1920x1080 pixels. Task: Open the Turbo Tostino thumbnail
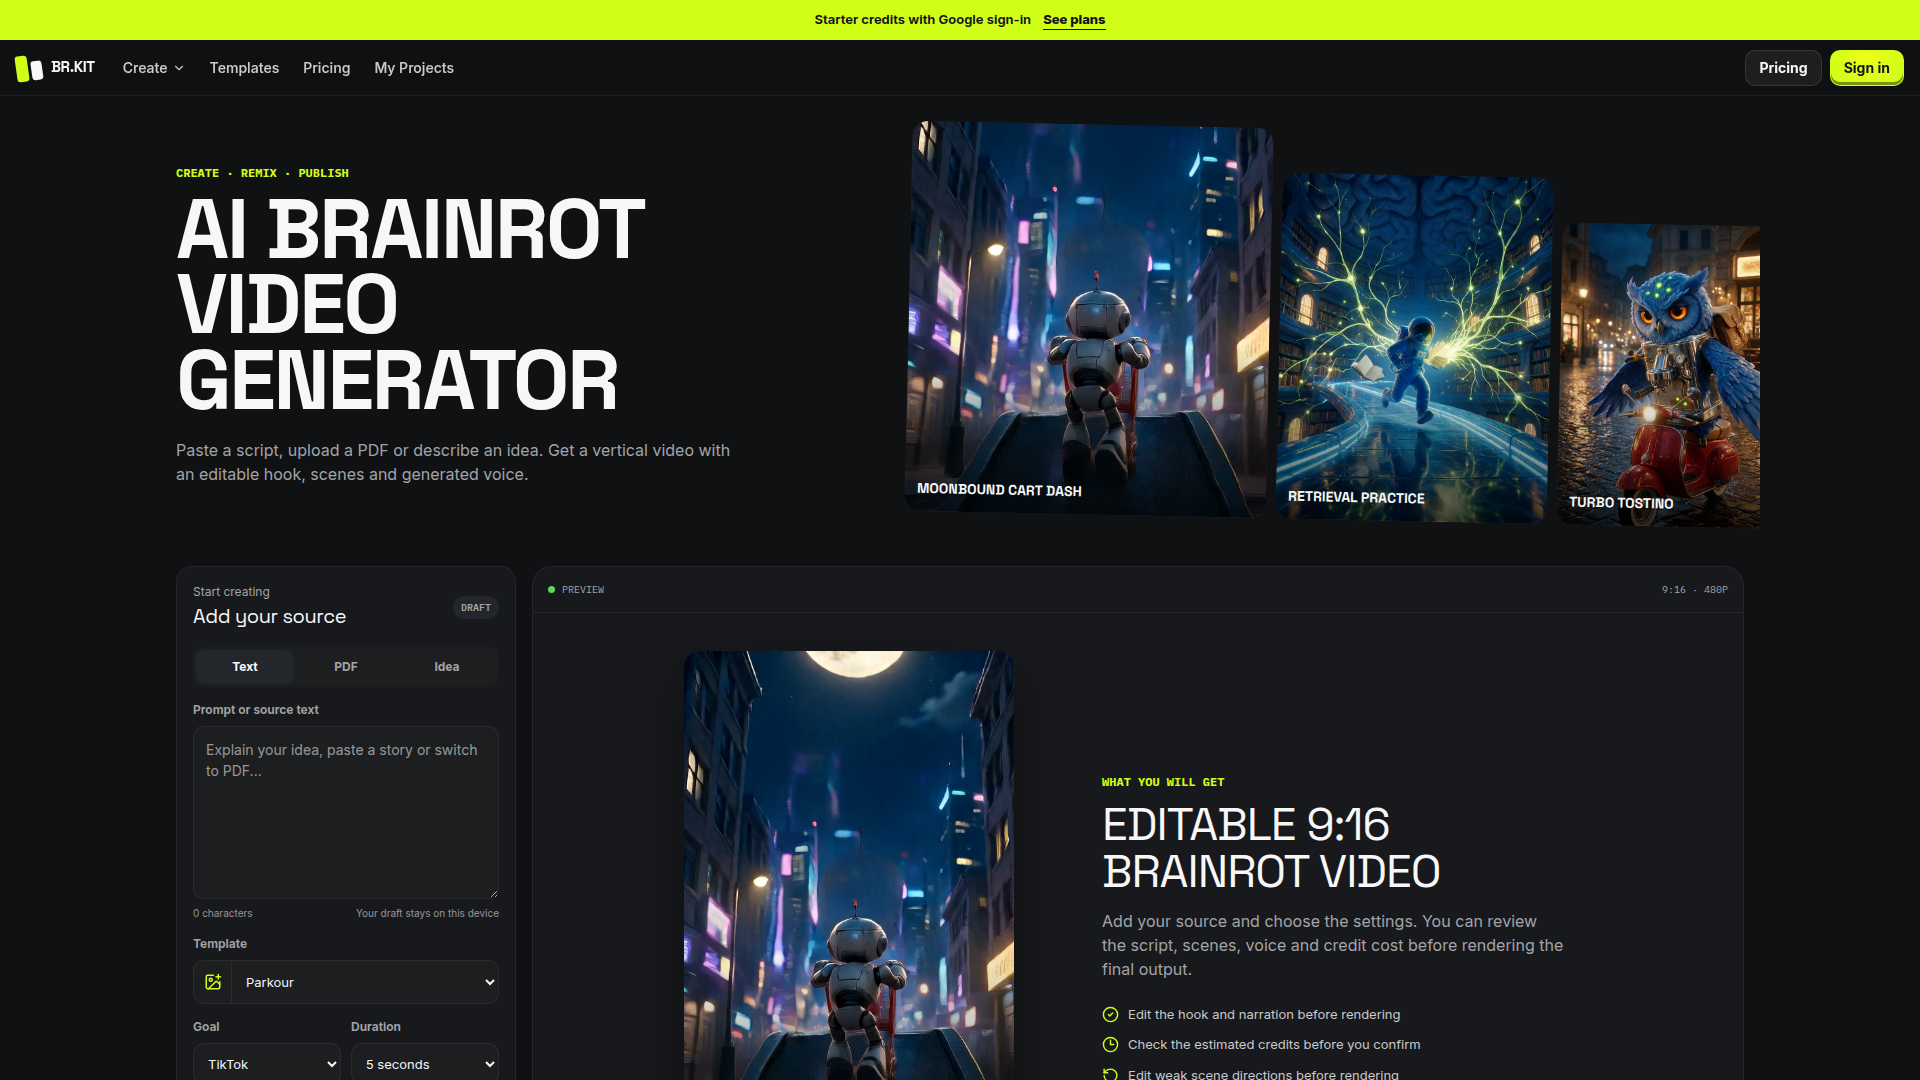pos(1660,375)
